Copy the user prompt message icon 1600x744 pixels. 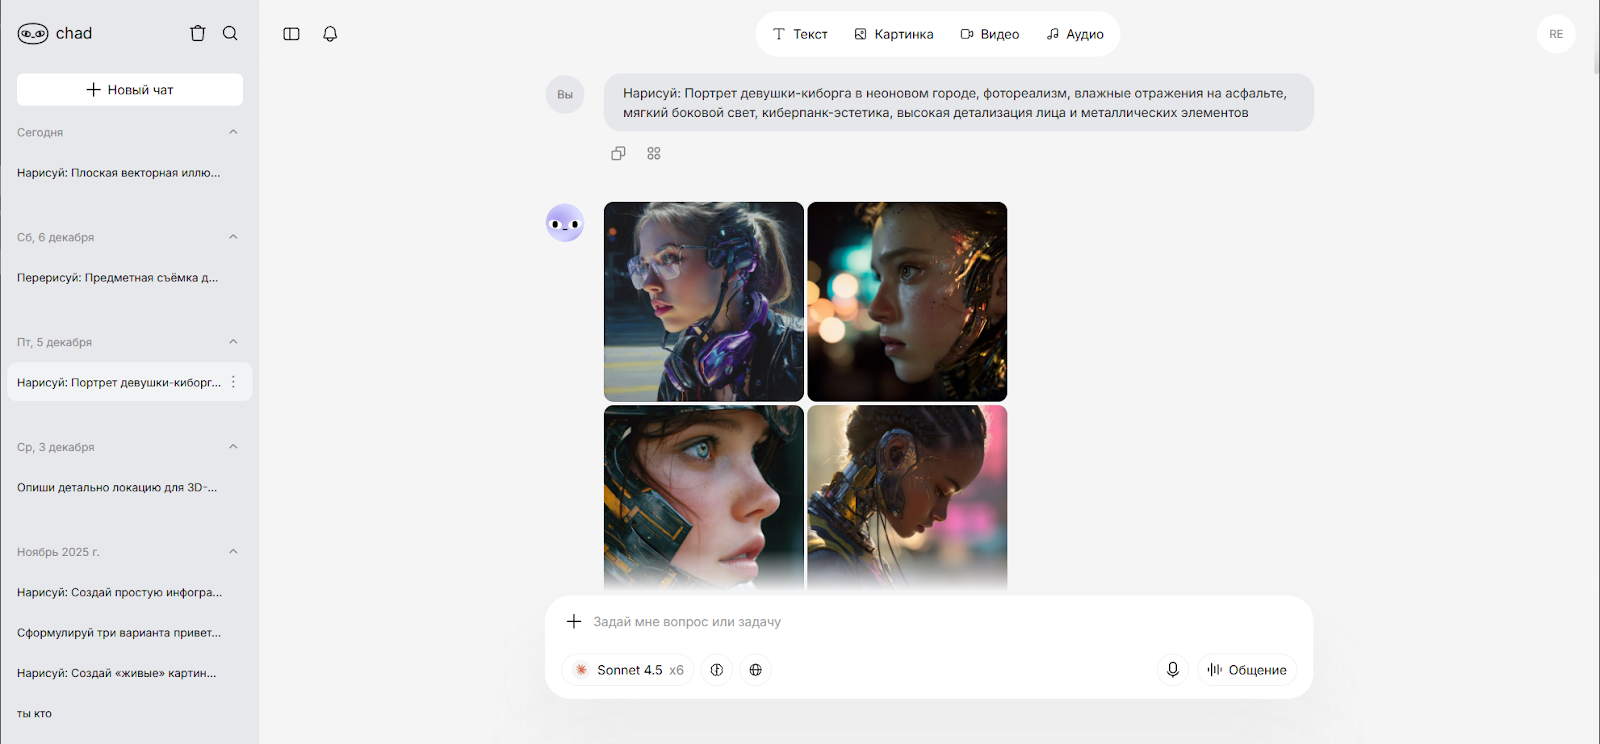618,153
